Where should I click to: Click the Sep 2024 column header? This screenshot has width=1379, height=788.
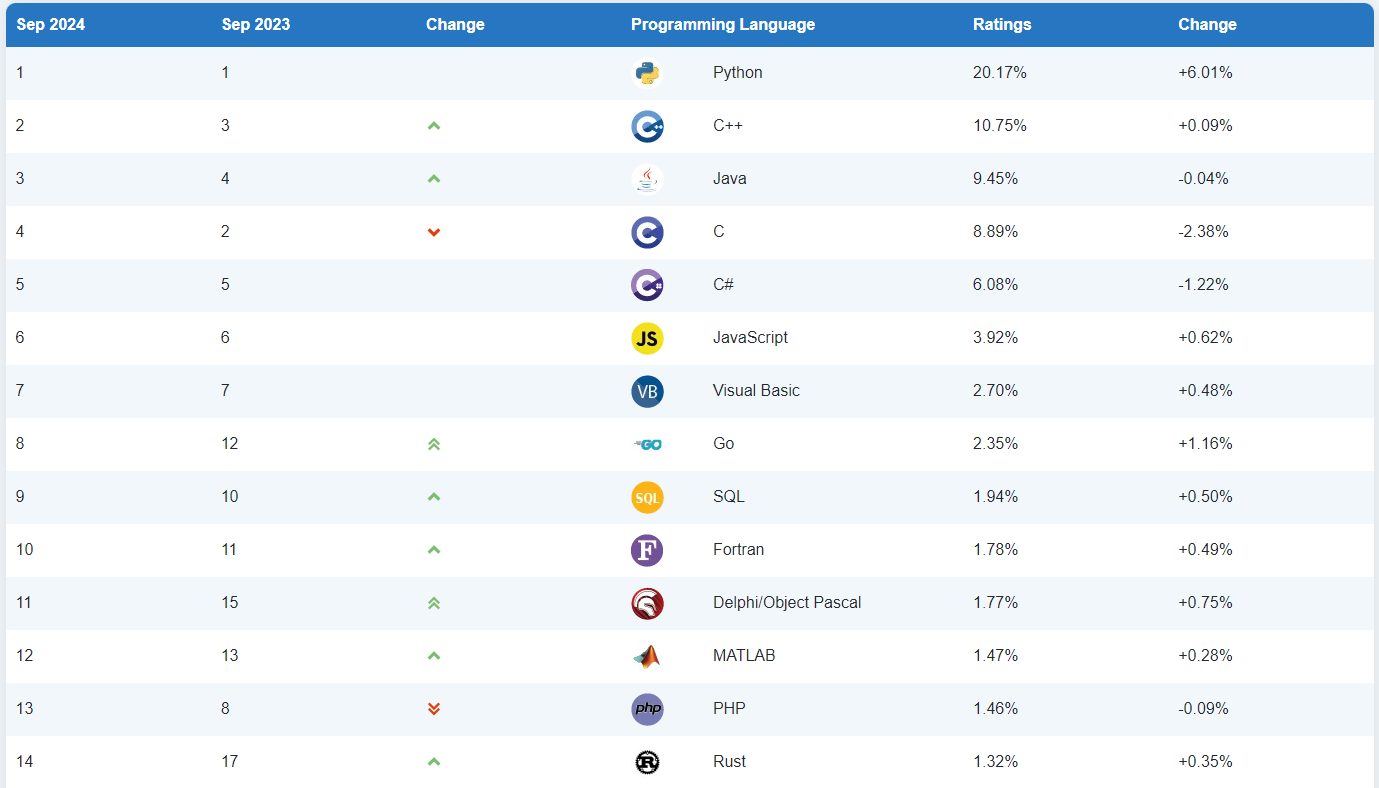coord(50,24)
